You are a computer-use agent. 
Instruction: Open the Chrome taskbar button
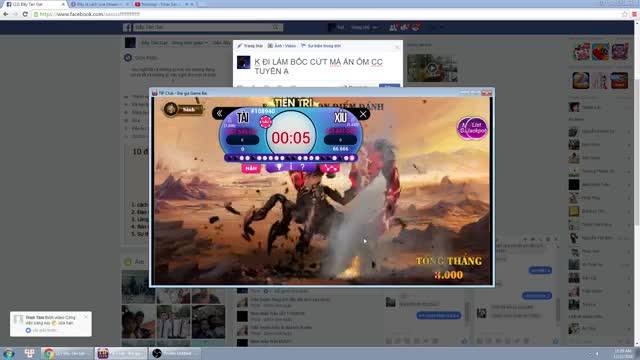[66, 353]
